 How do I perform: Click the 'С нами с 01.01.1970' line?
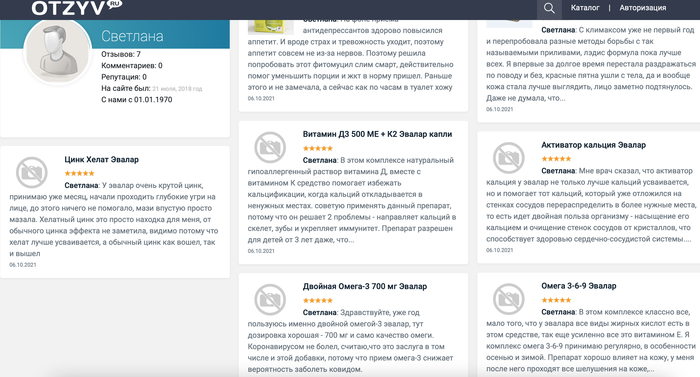point(137,100)
